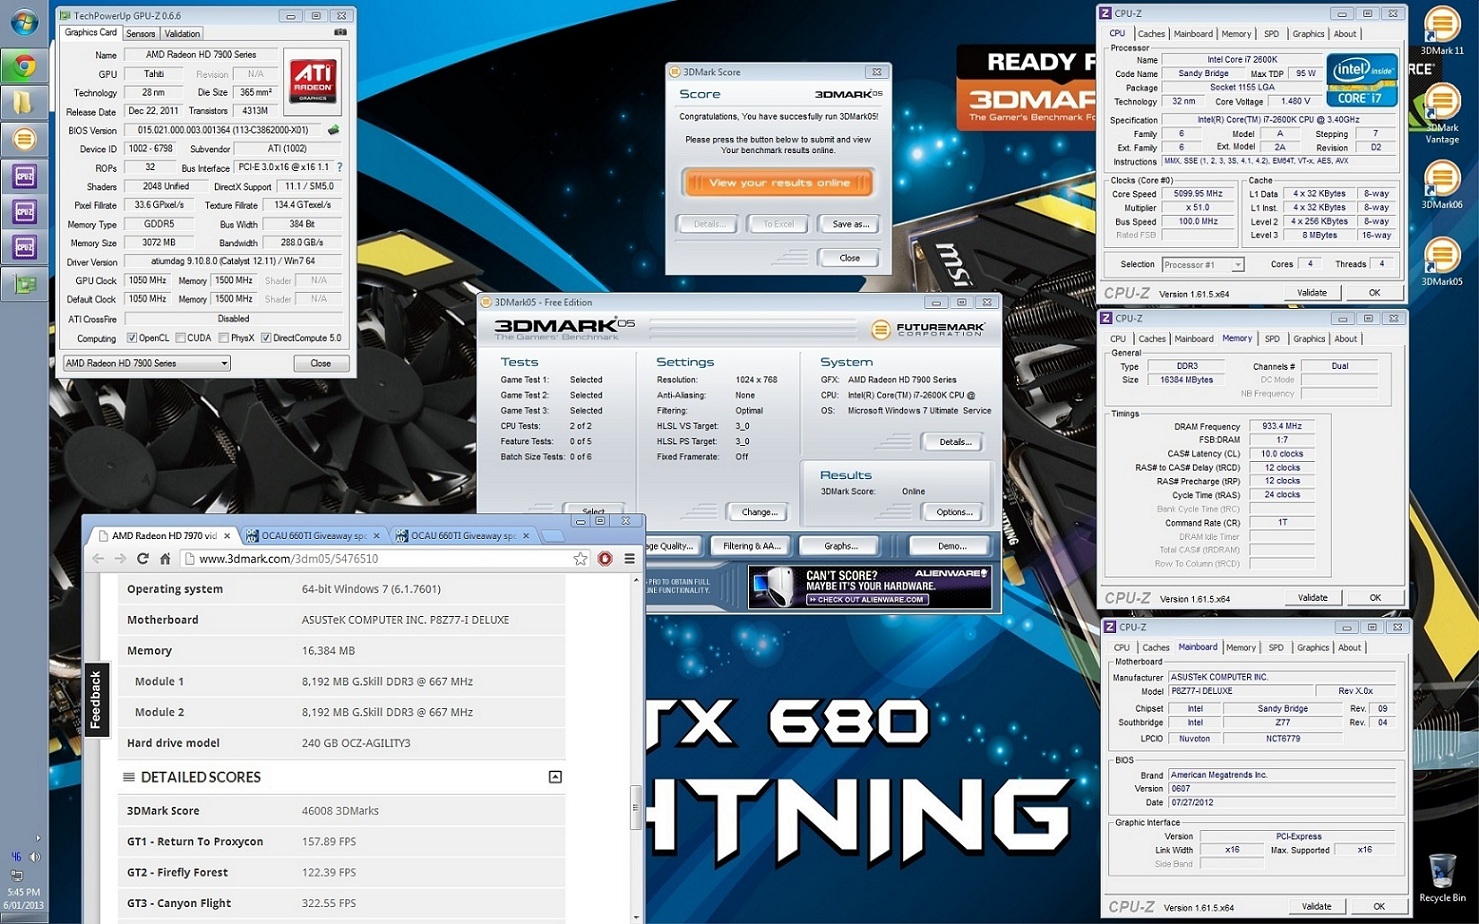The image size is (1479, 924).
Task: Click the Alienware advertisement banner
Action: (x=870, y=587)
